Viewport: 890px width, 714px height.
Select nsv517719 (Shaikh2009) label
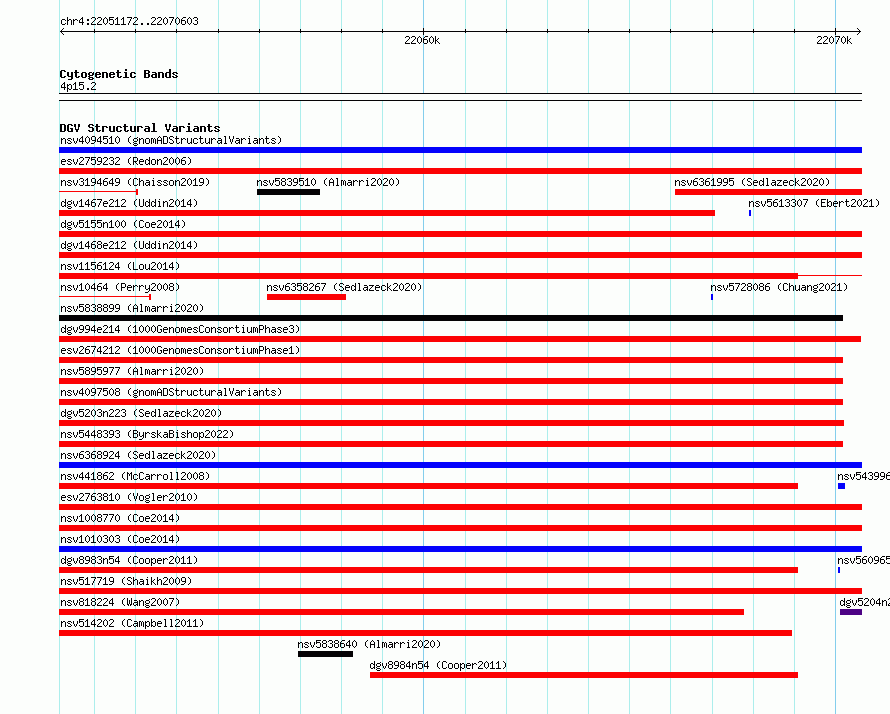pos(126,581)
